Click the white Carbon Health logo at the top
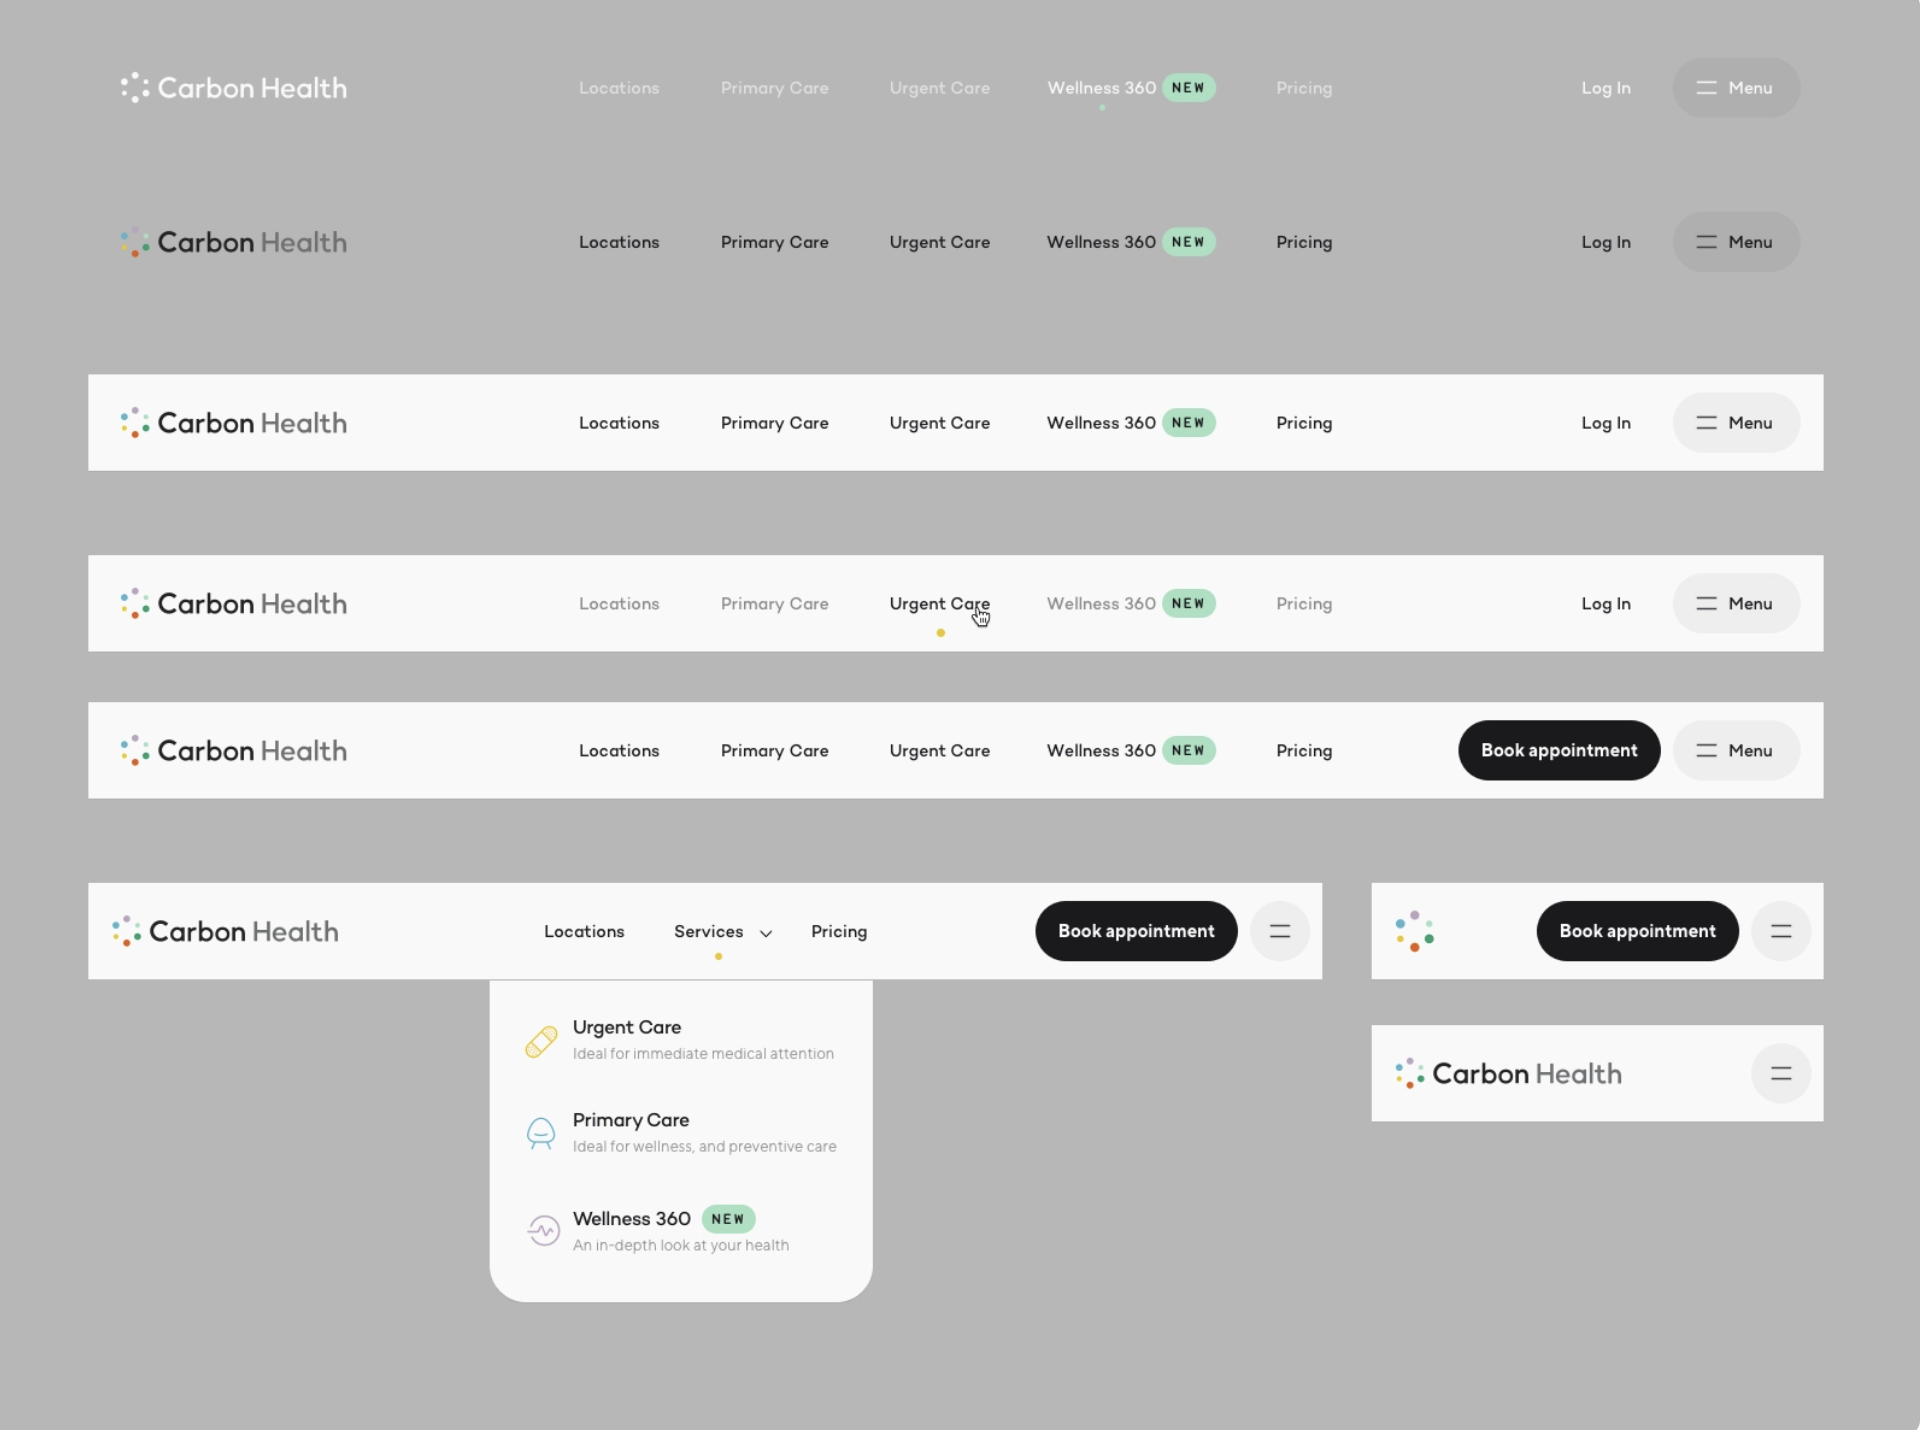Viewport: 1922px width, 1430px height. (x=234, y=88)
